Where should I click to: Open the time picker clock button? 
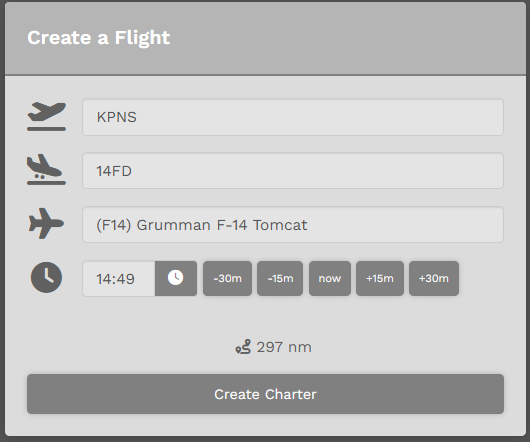click(176, 278)
